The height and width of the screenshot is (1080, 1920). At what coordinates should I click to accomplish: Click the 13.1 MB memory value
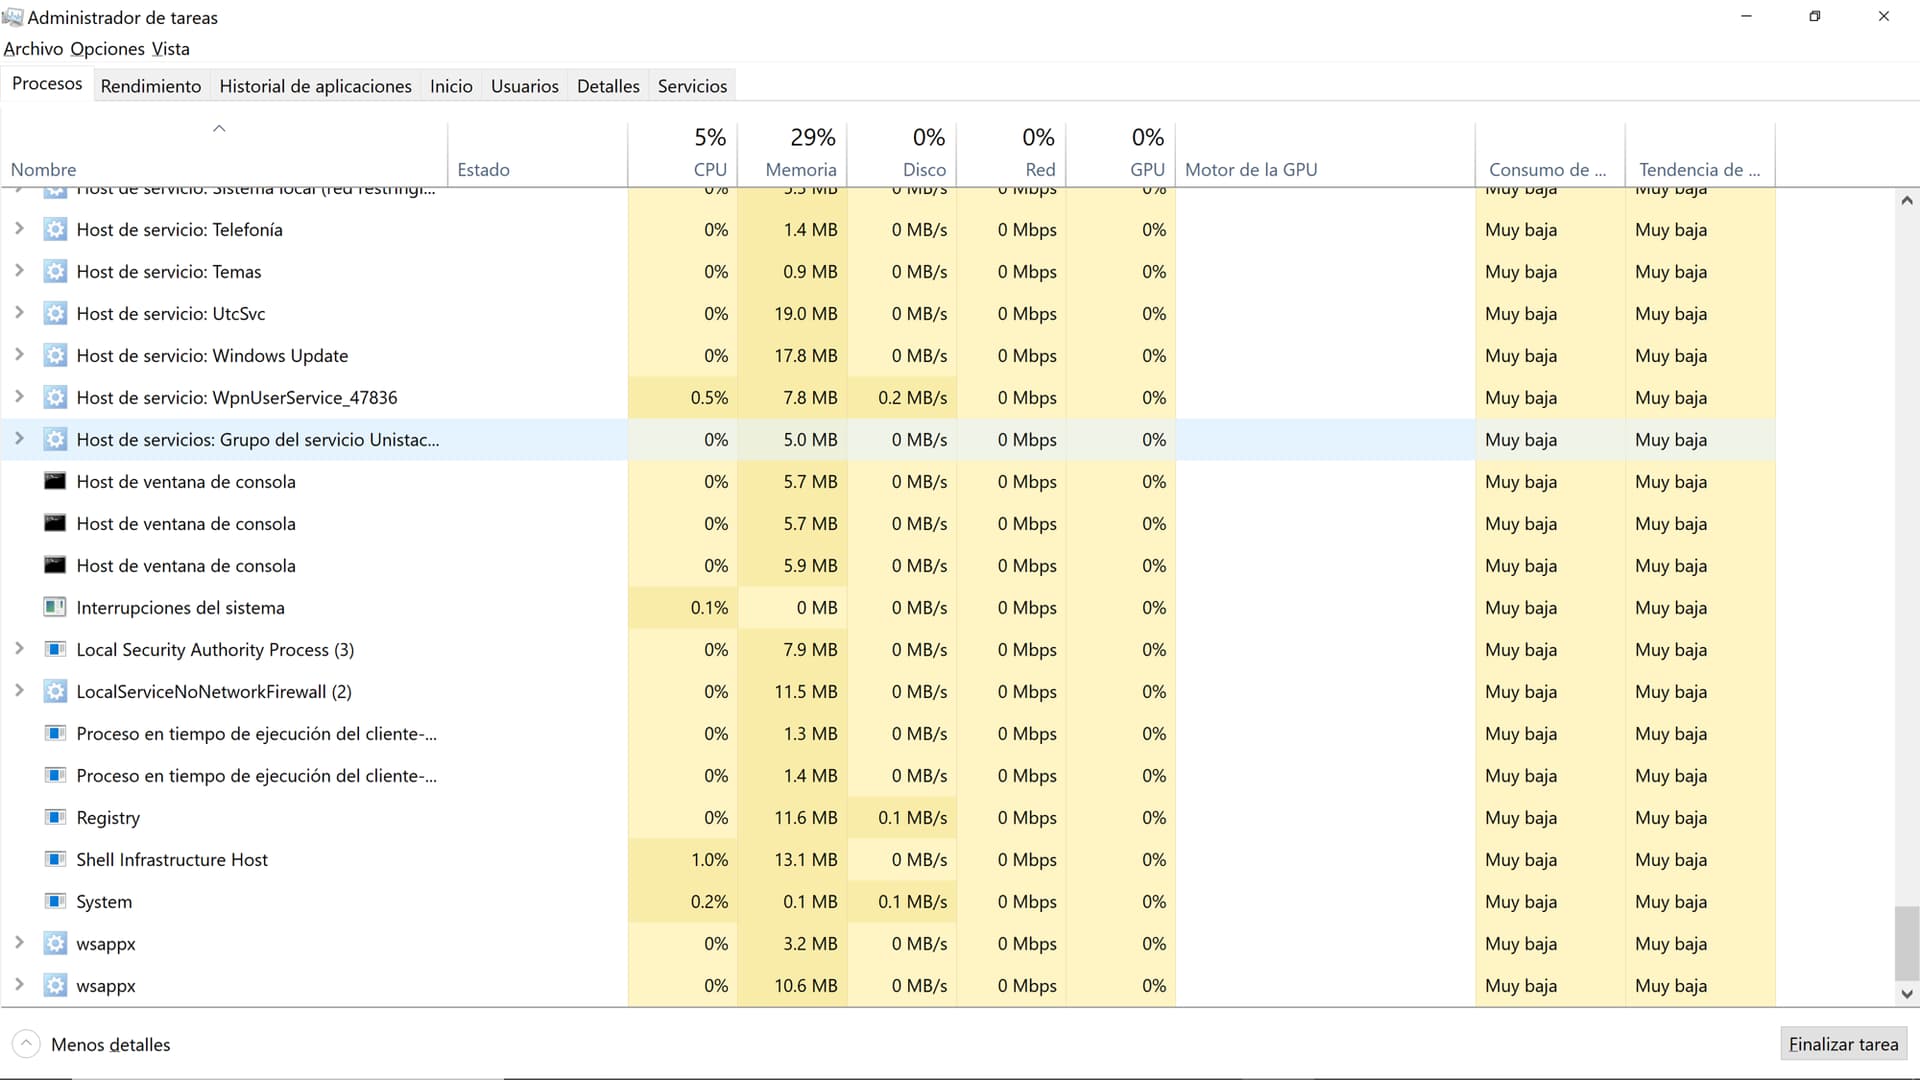click(806, 860)
